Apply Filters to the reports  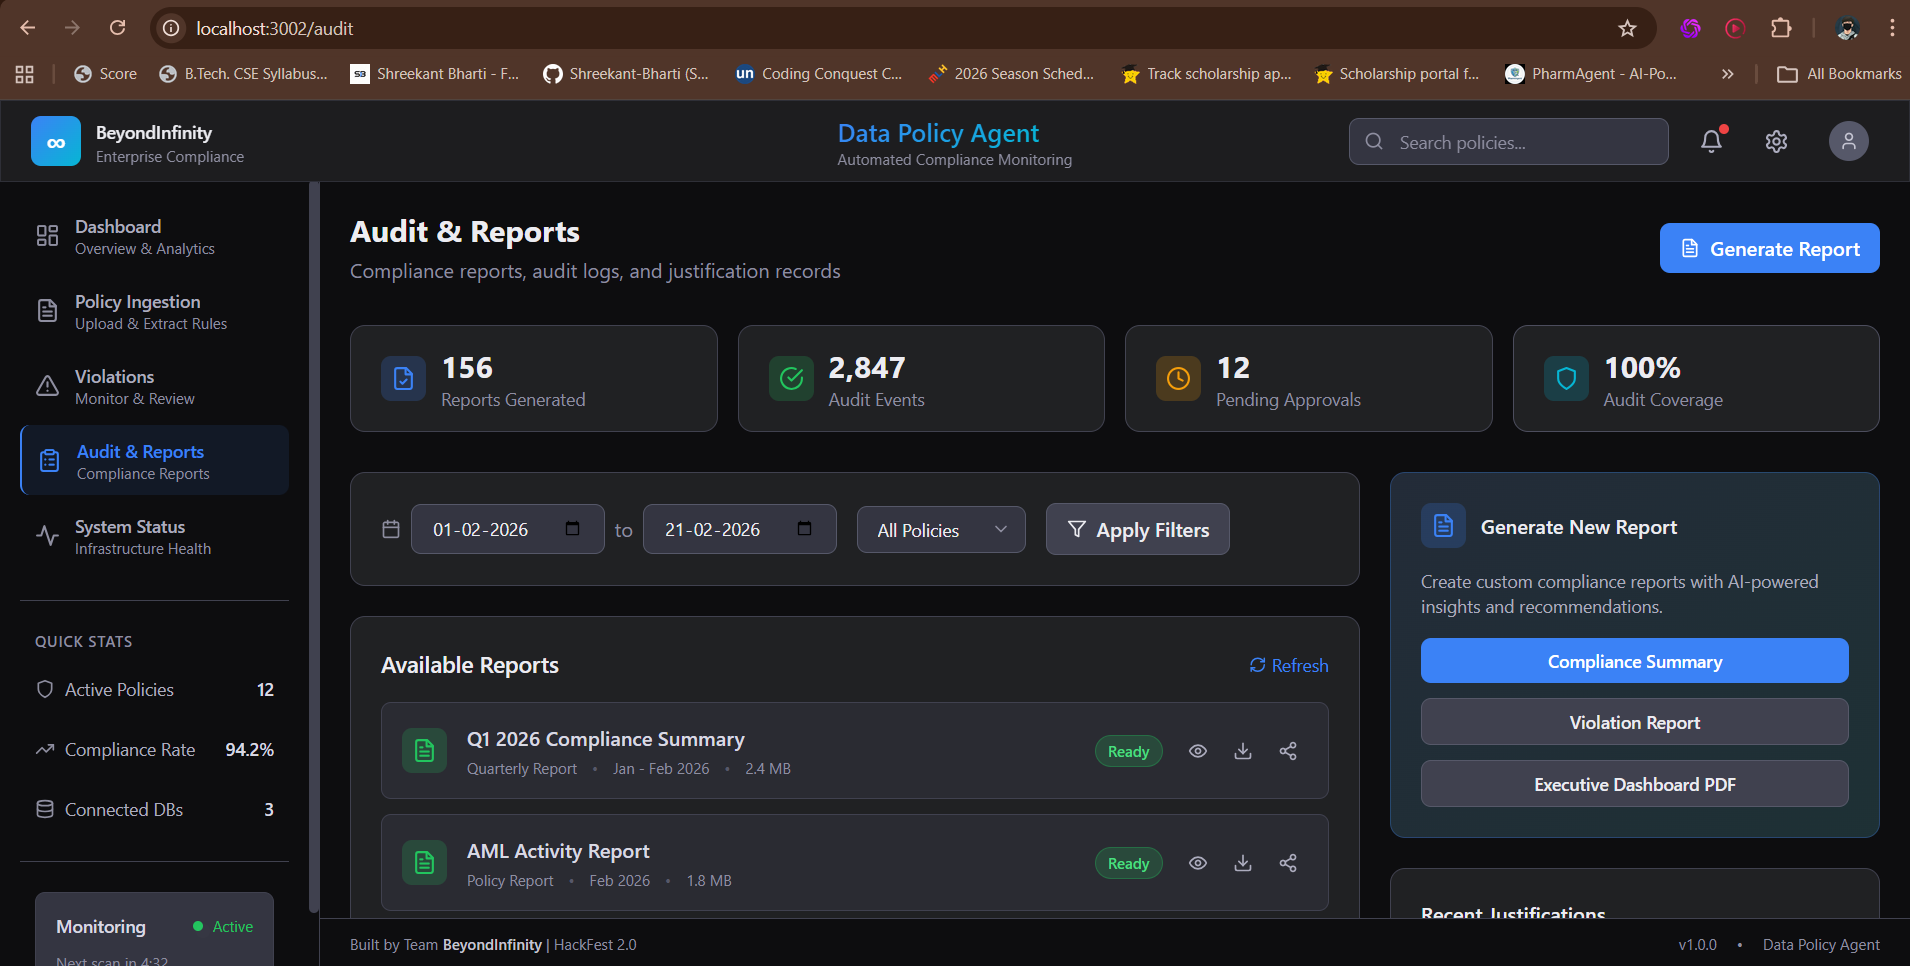point(1137,529)
